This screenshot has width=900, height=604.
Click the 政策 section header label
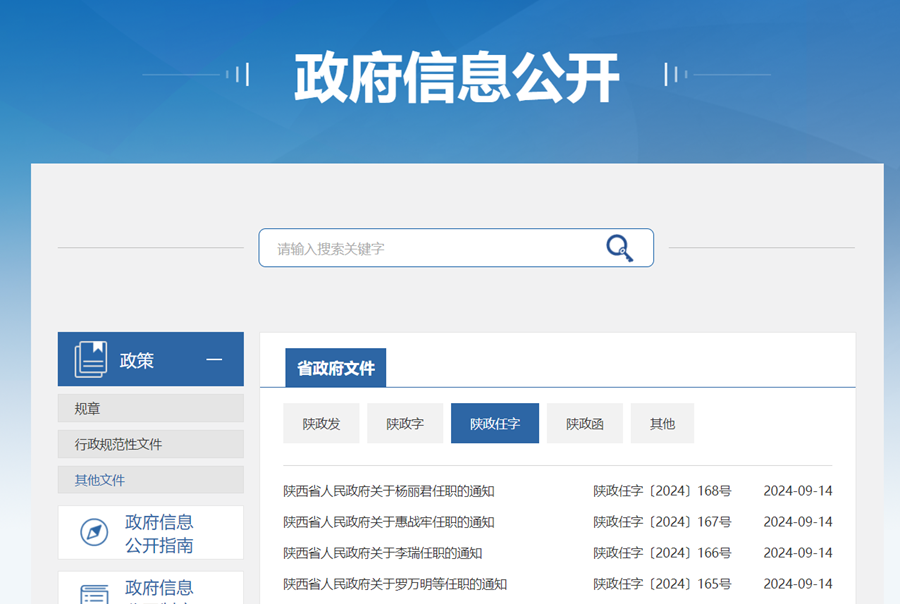[x=137, y=361]
